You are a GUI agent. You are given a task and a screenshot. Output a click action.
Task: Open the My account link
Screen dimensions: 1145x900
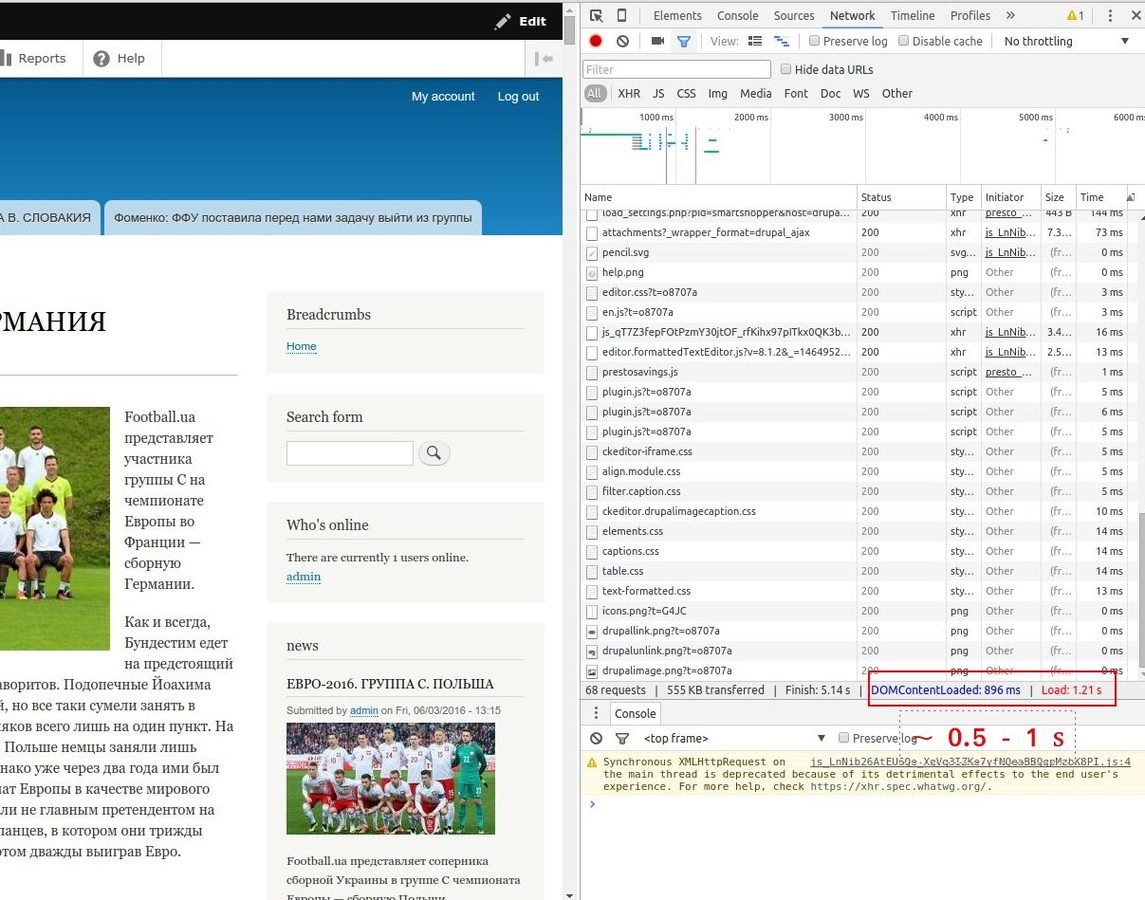coord(443,96)
